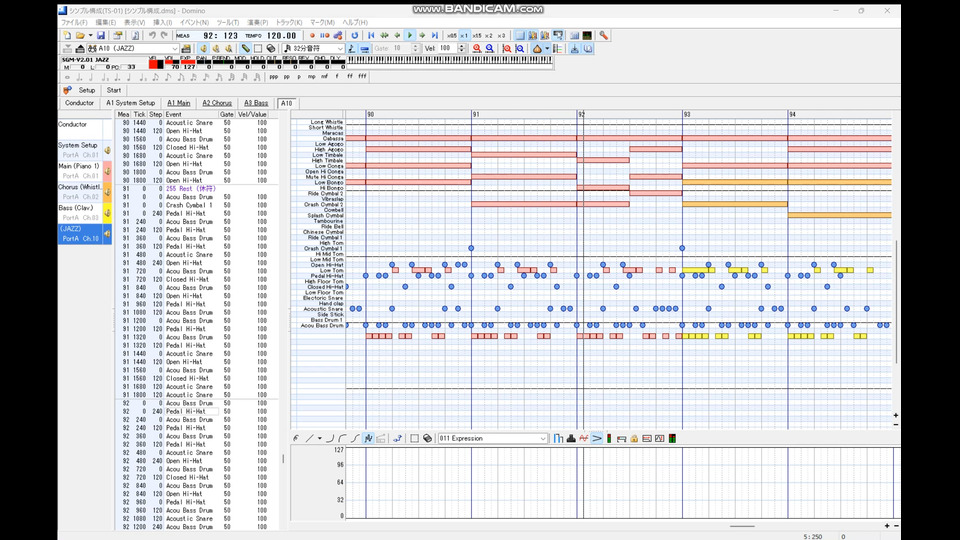Select the S-curve tool in the controller toolbar
This screenshot has height=540, width=960.
[x=355, y=438]
